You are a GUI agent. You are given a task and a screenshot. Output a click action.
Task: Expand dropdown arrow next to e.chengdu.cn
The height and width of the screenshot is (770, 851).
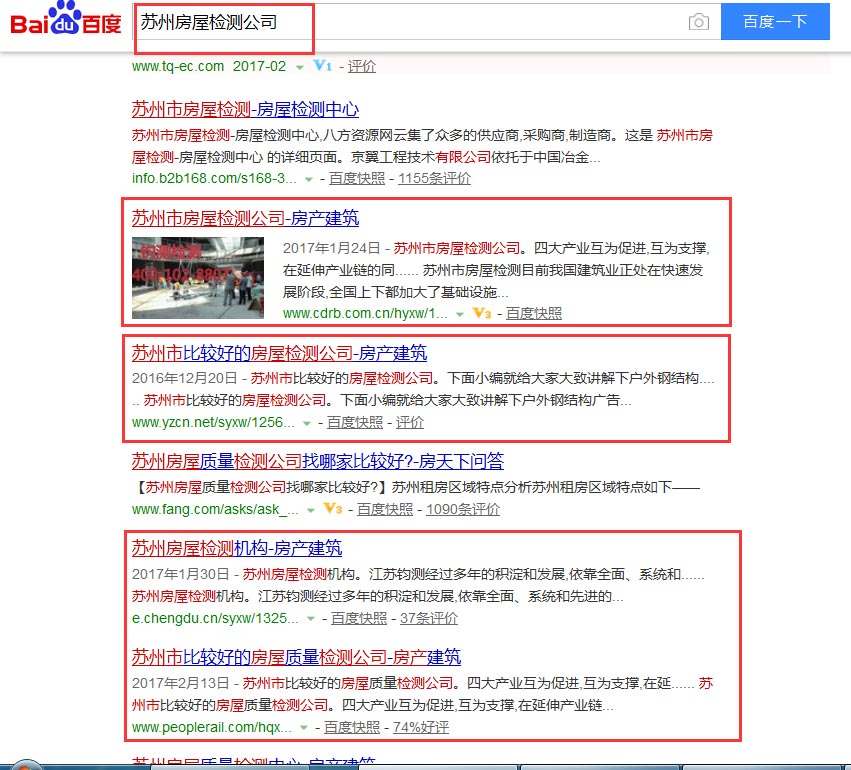pos(310,619)
